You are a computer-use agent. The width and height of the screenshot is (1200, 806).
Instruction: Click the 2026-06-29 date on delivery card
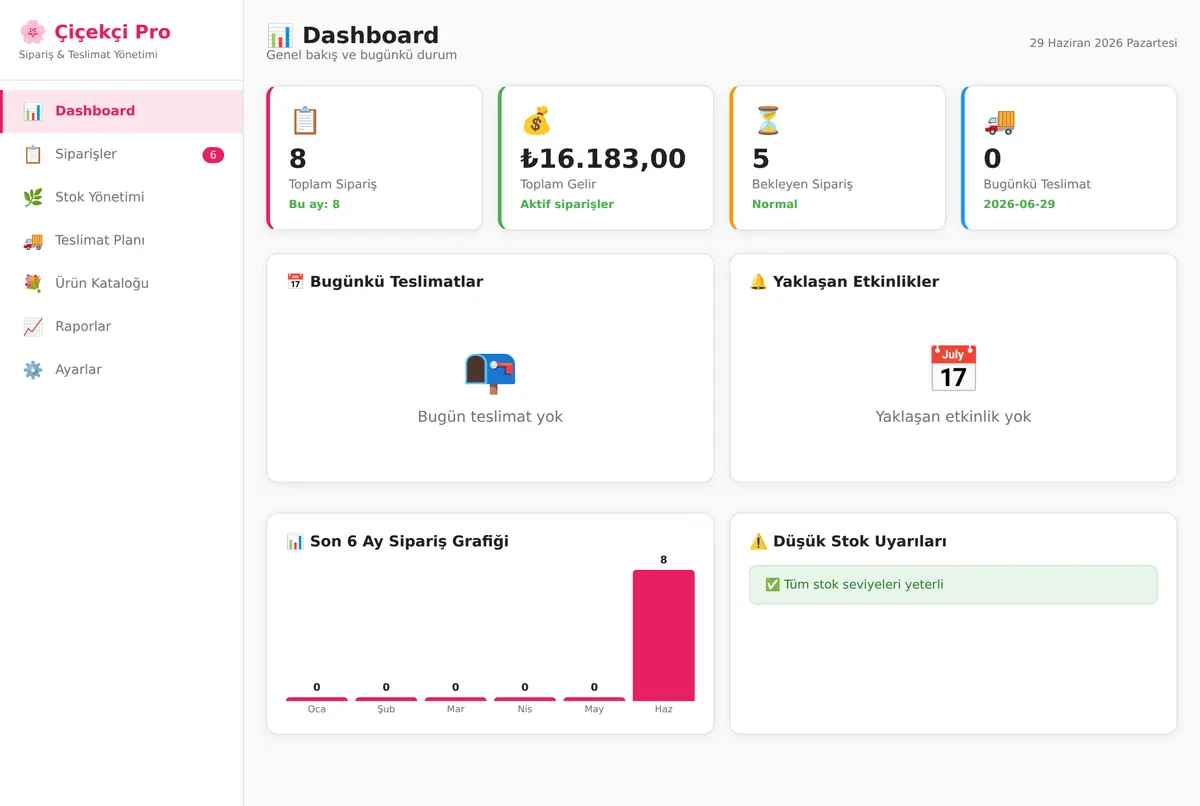pyautogui.click(x=1019, y=204)
